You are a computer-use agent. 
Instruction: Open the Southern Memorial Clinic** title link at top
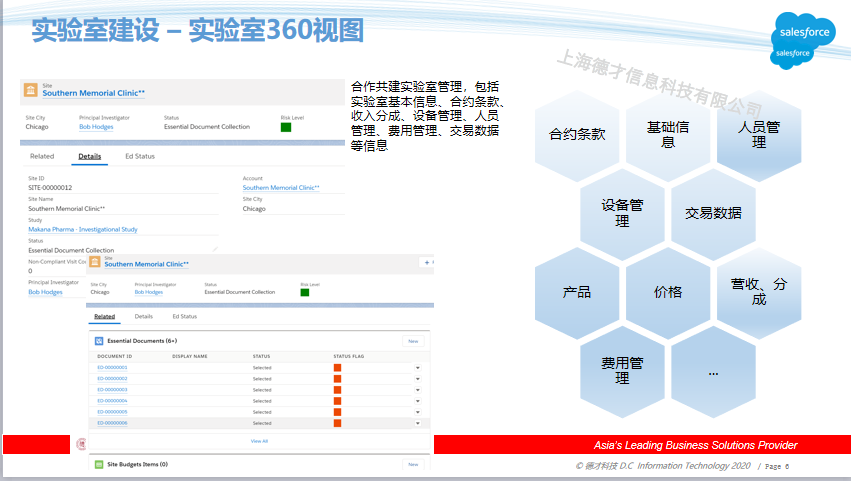pyautogui.click(x=93, y=93)
